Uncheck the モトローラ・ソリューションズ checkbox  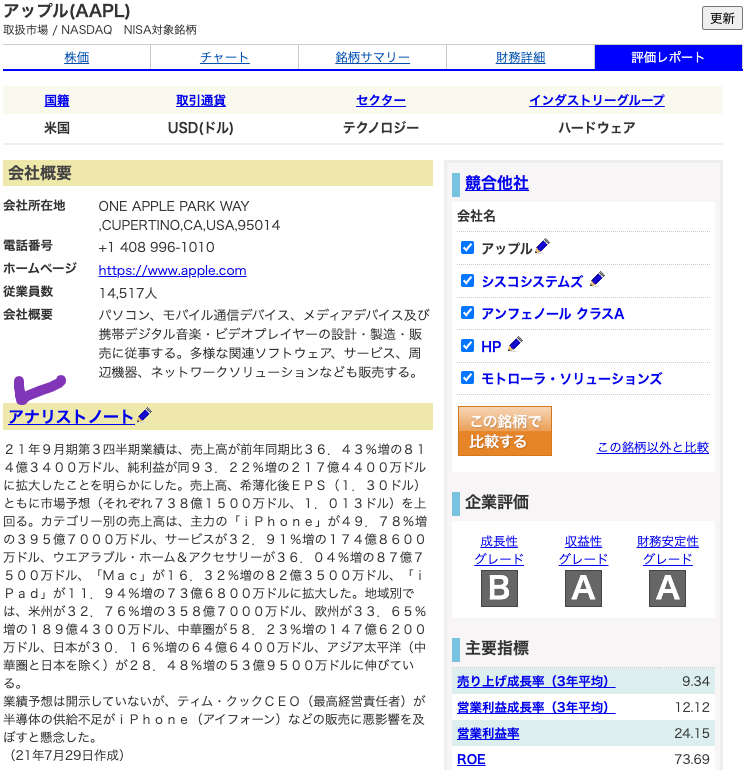click(468, 378)
